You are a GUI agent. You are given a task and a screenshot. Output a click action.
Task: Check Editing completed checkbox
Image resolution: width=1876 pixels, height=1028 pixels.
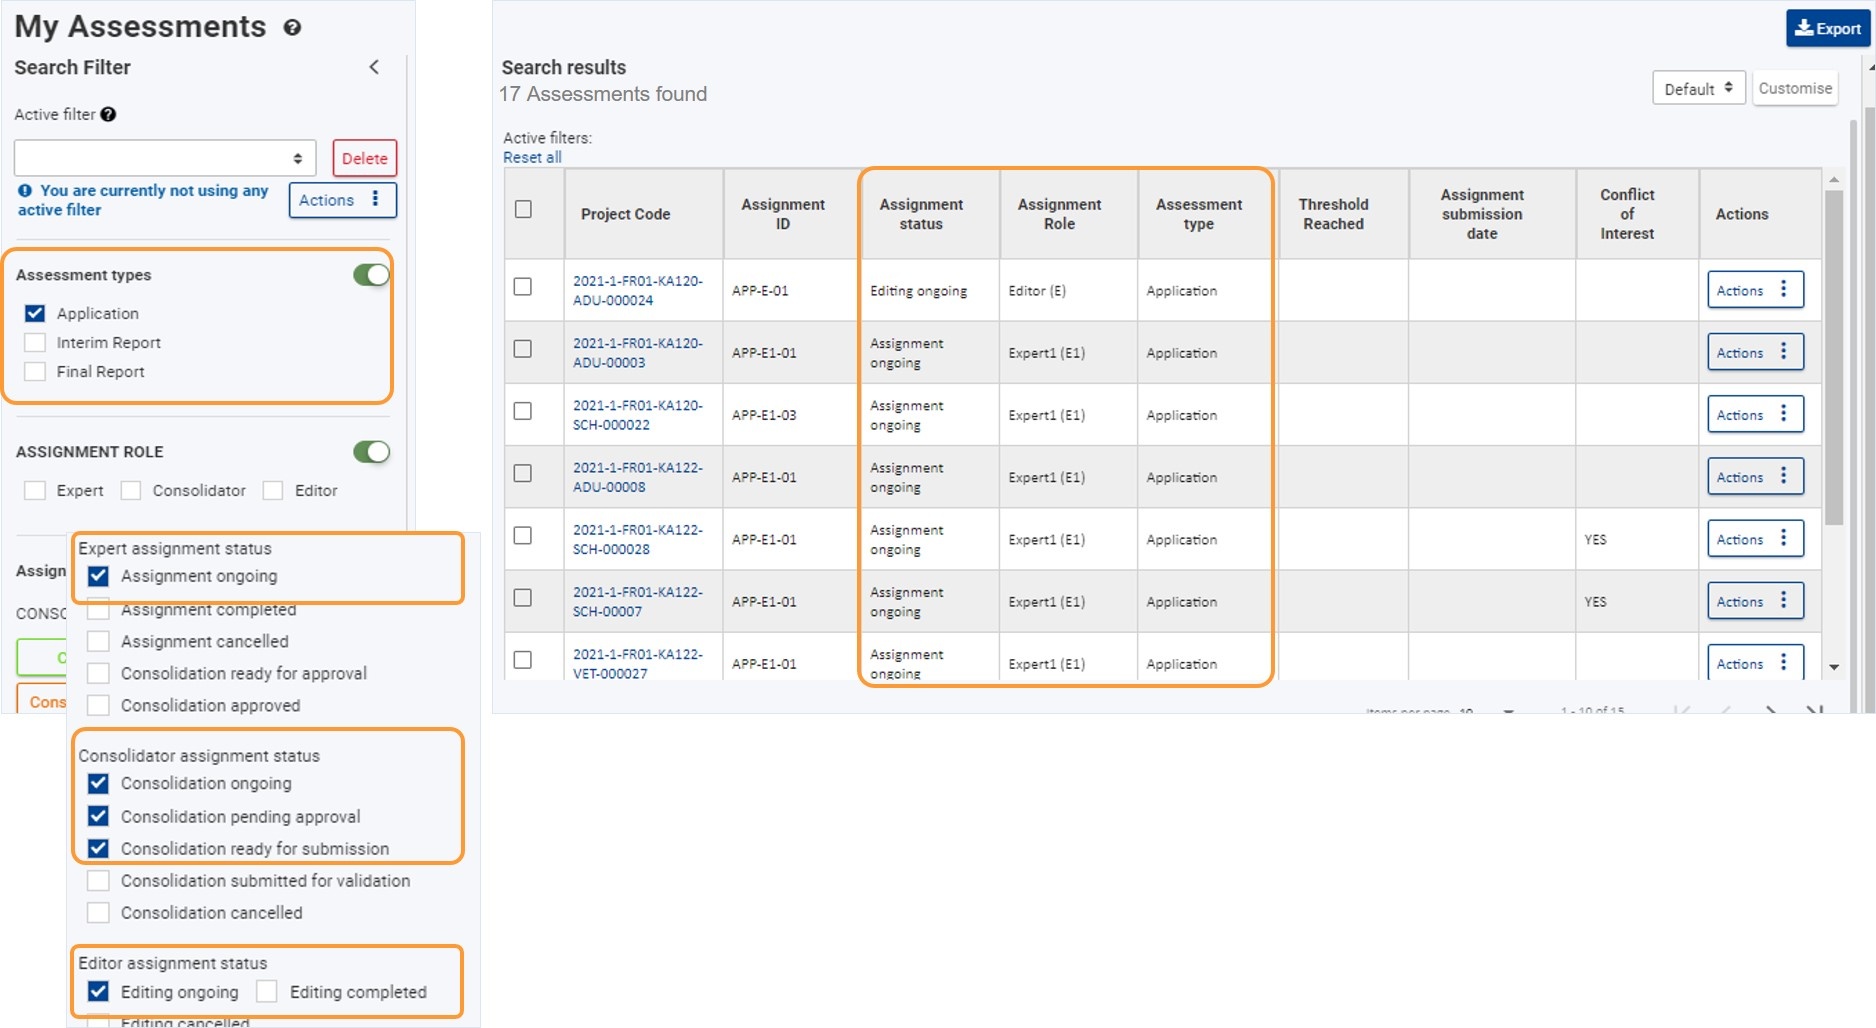267,992
